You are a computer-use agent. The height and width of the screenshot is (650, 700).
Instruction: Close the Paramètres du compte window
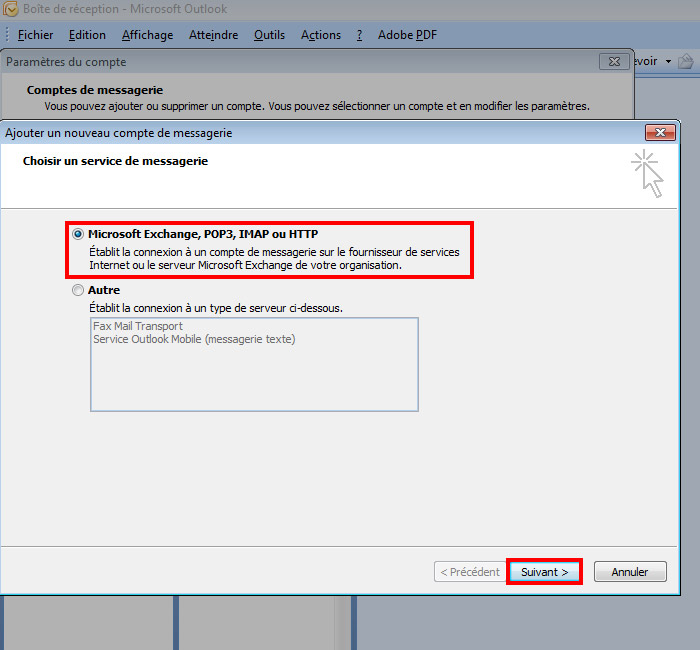coord(614,62)
